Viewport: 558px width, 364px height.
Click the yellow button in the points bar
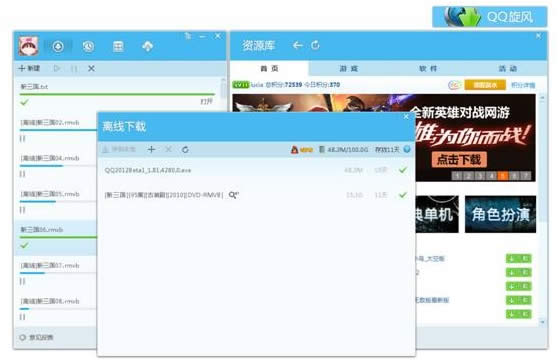point(485,85)
